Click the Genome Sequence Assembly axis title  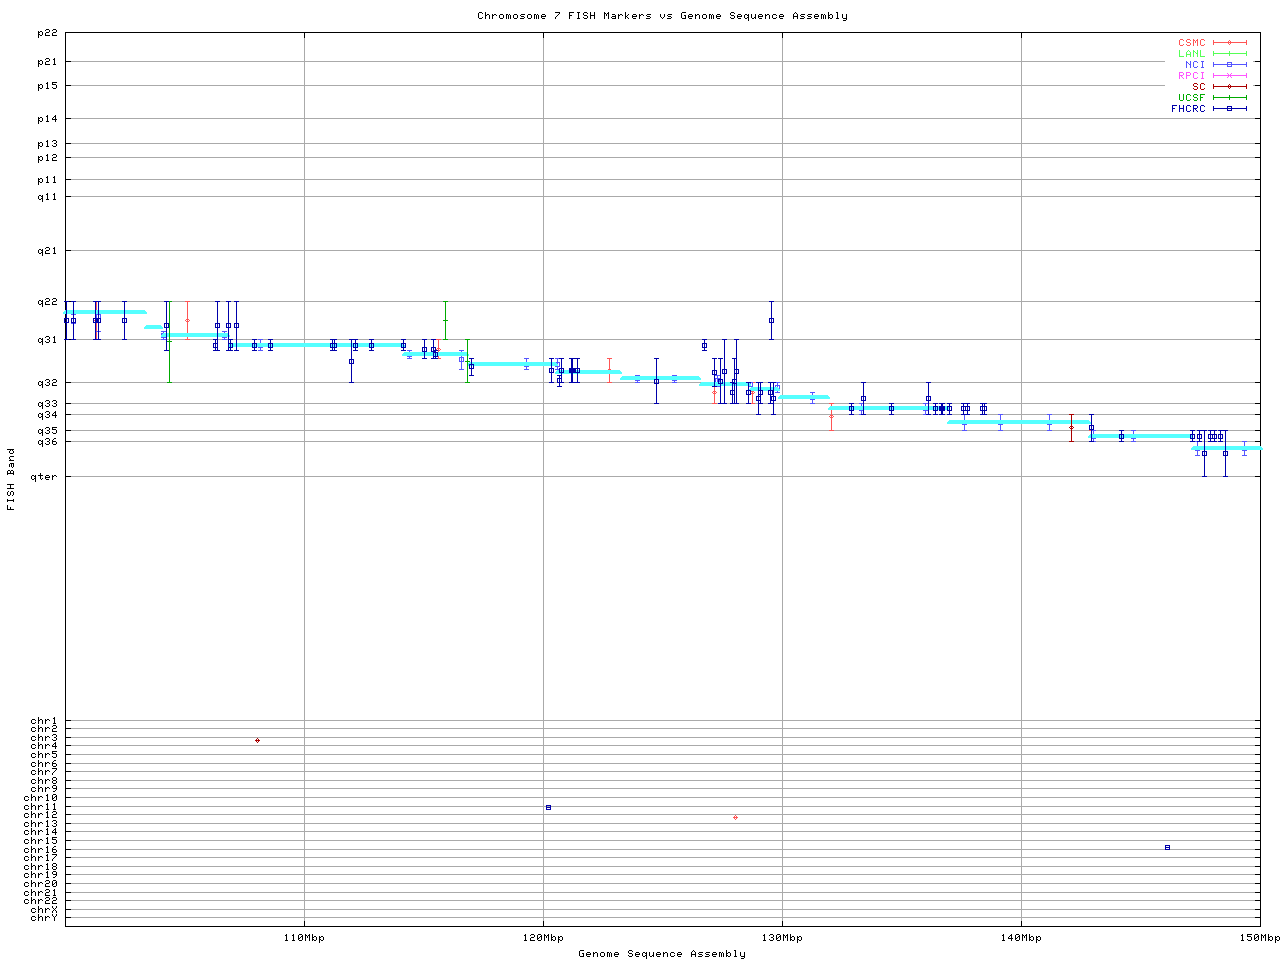point(662,954)
